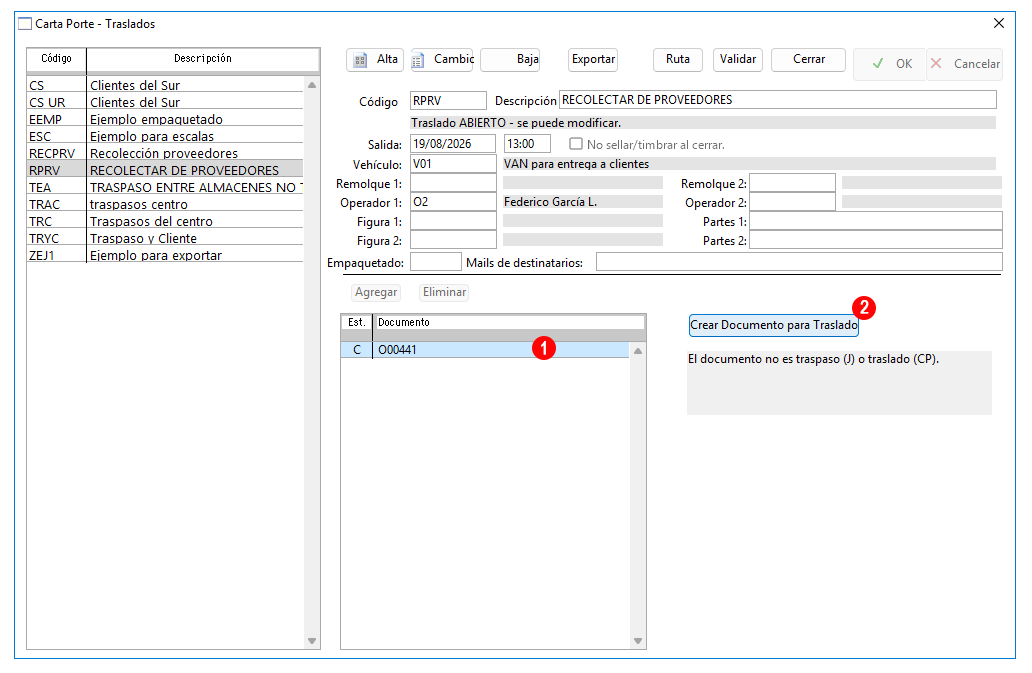The image size is (1032, 673).
Task: Click traslados list scrollbar up arrow
Action: [x=312, y=86]
